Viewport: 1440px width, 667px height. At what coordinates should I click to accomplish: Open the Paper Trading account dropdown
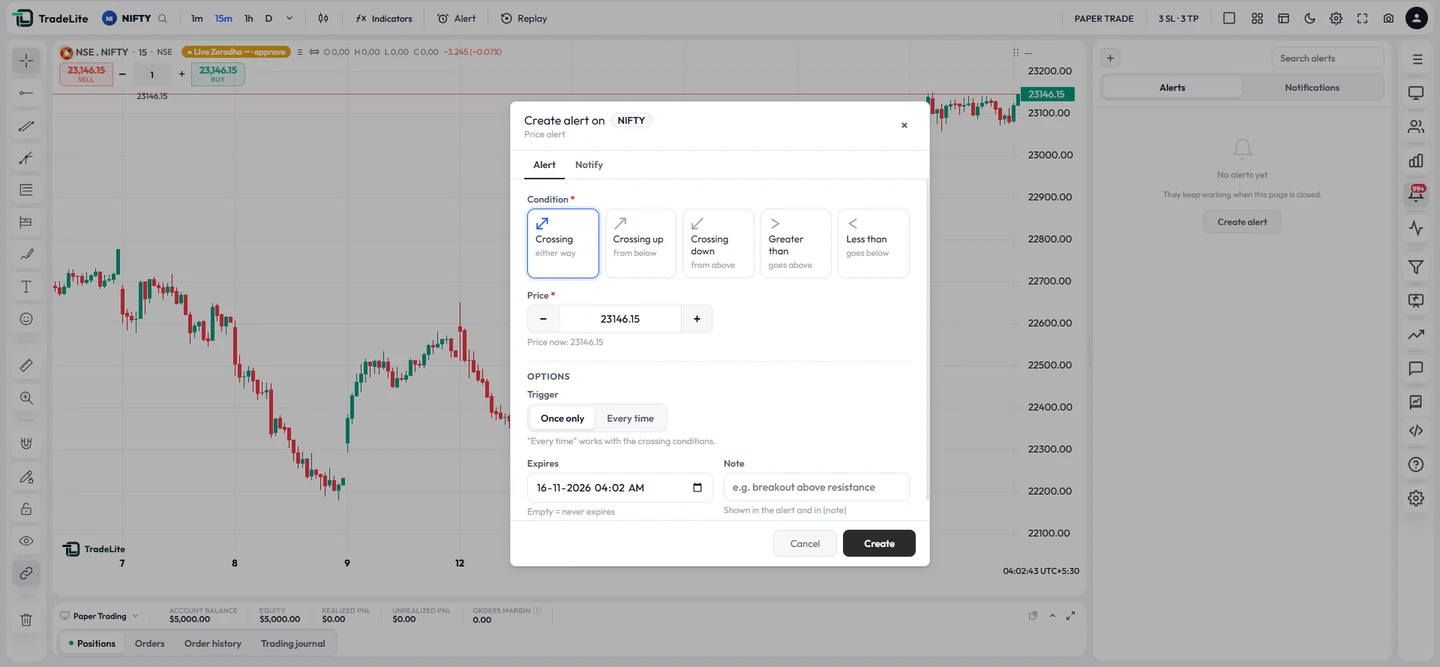pos(99,616)
